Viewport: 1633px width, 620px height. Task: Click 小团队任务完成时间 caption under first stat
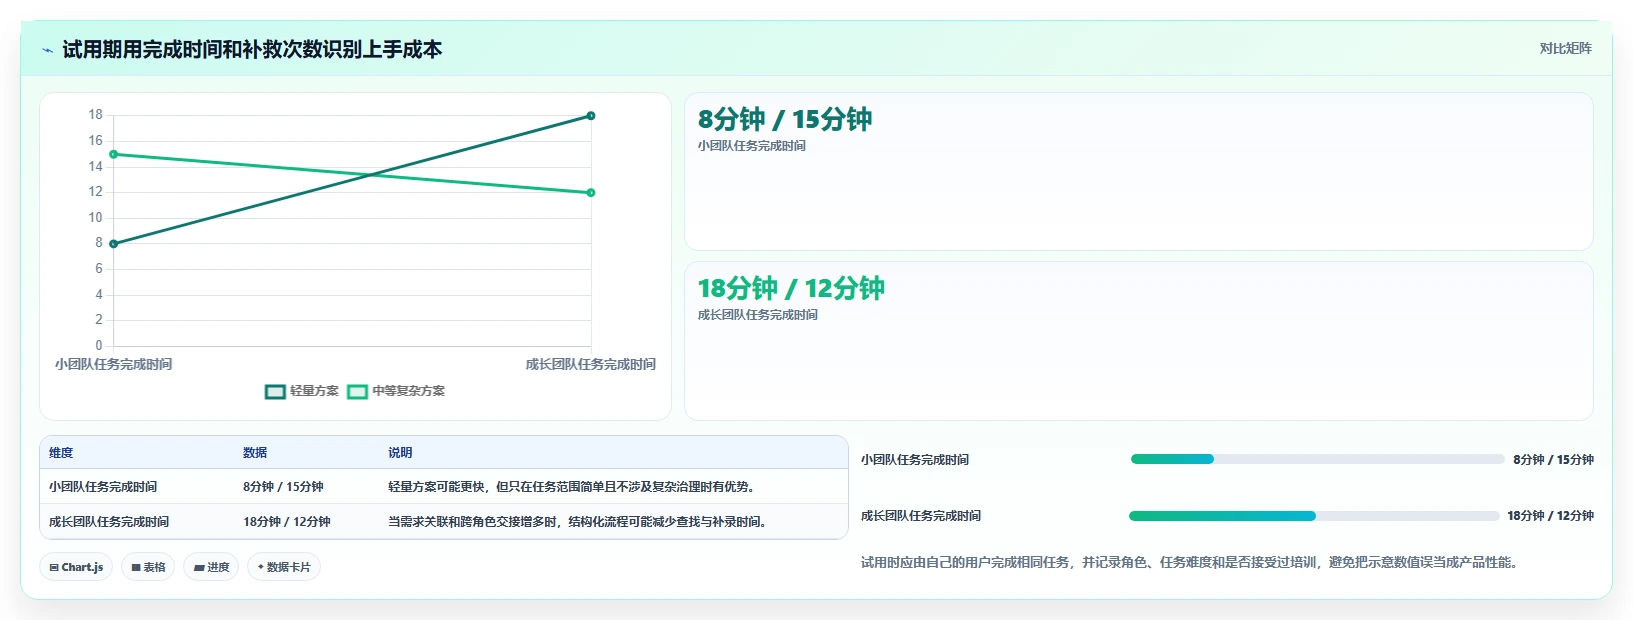[x=752, y=146]
